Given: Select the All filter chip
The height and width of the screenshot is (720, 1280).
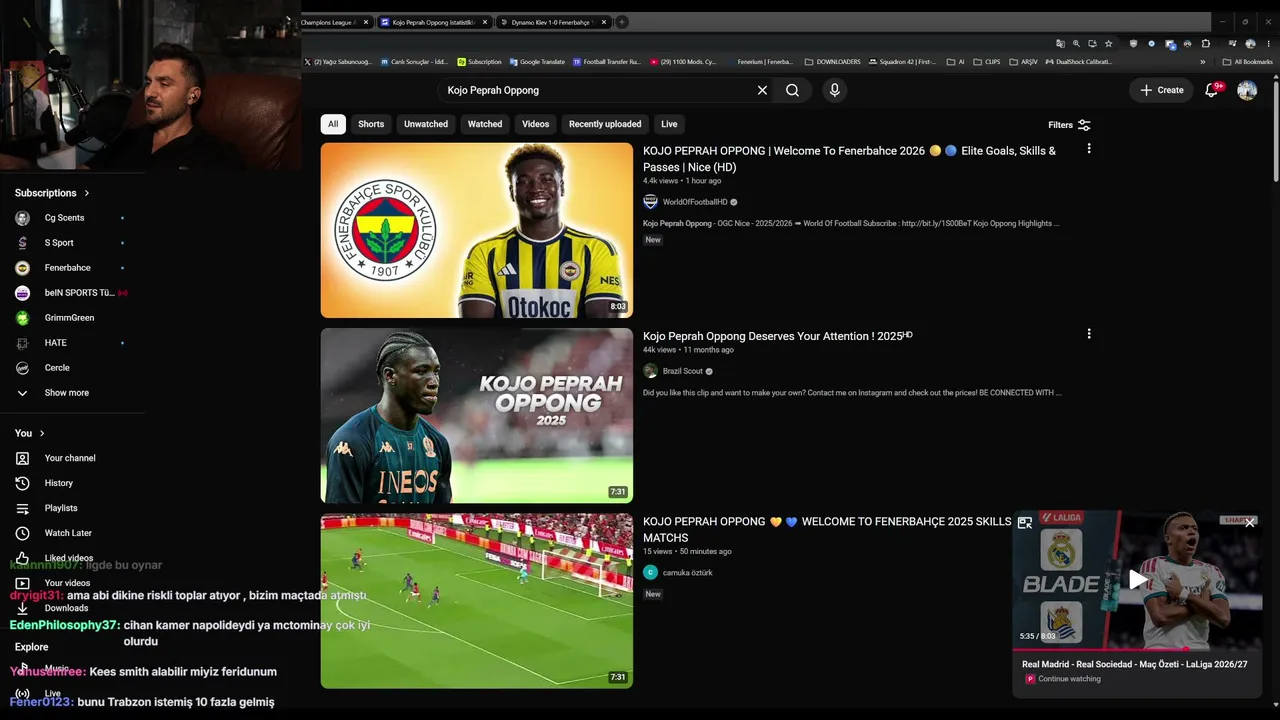Looking at the screenshot, I should 333,124.
